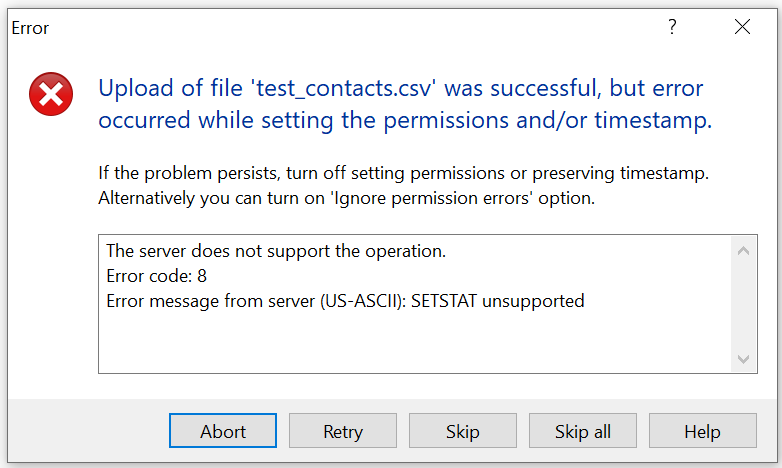Click the question mark help icon in title bar

[x=672, y=26]
